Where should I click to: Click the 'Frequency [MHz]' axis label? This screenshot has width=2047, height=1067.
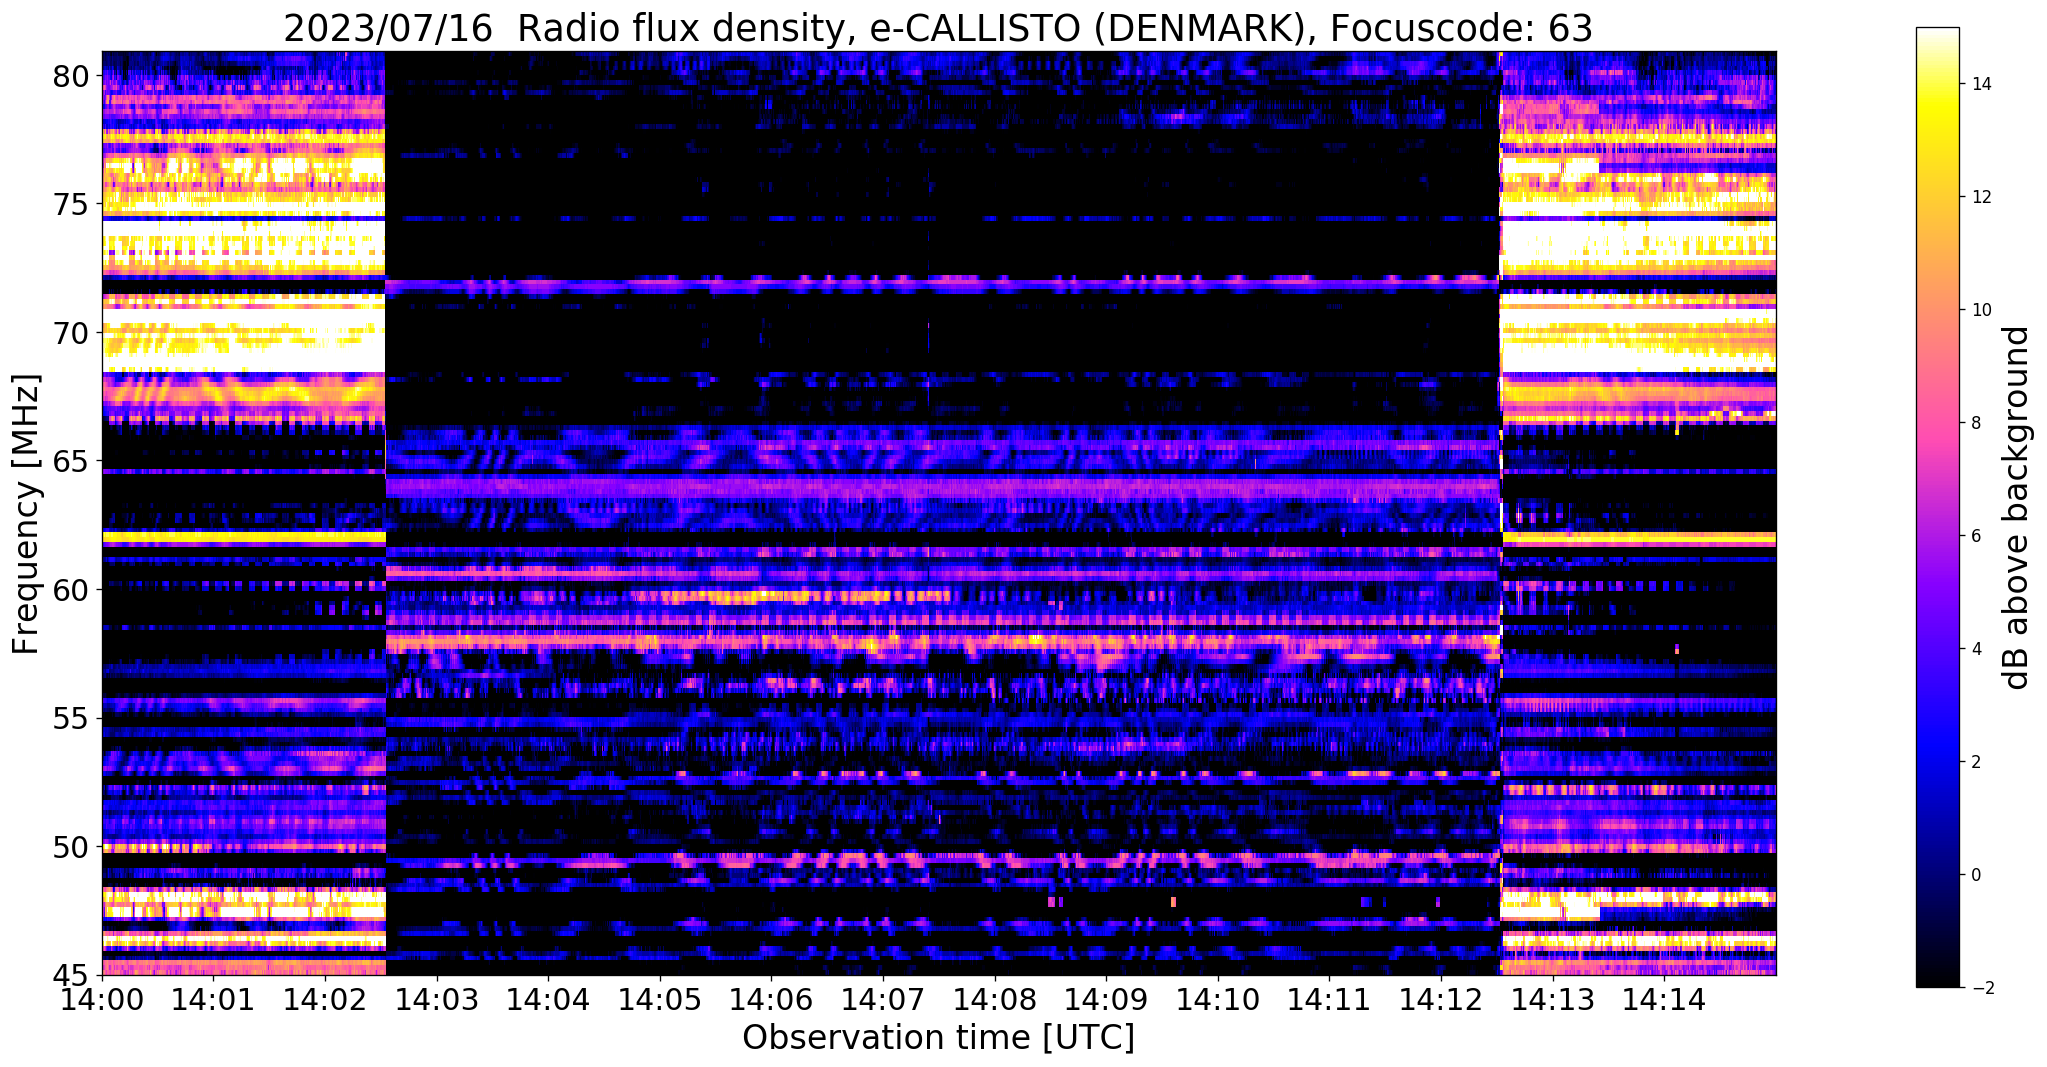coord(25,514)
